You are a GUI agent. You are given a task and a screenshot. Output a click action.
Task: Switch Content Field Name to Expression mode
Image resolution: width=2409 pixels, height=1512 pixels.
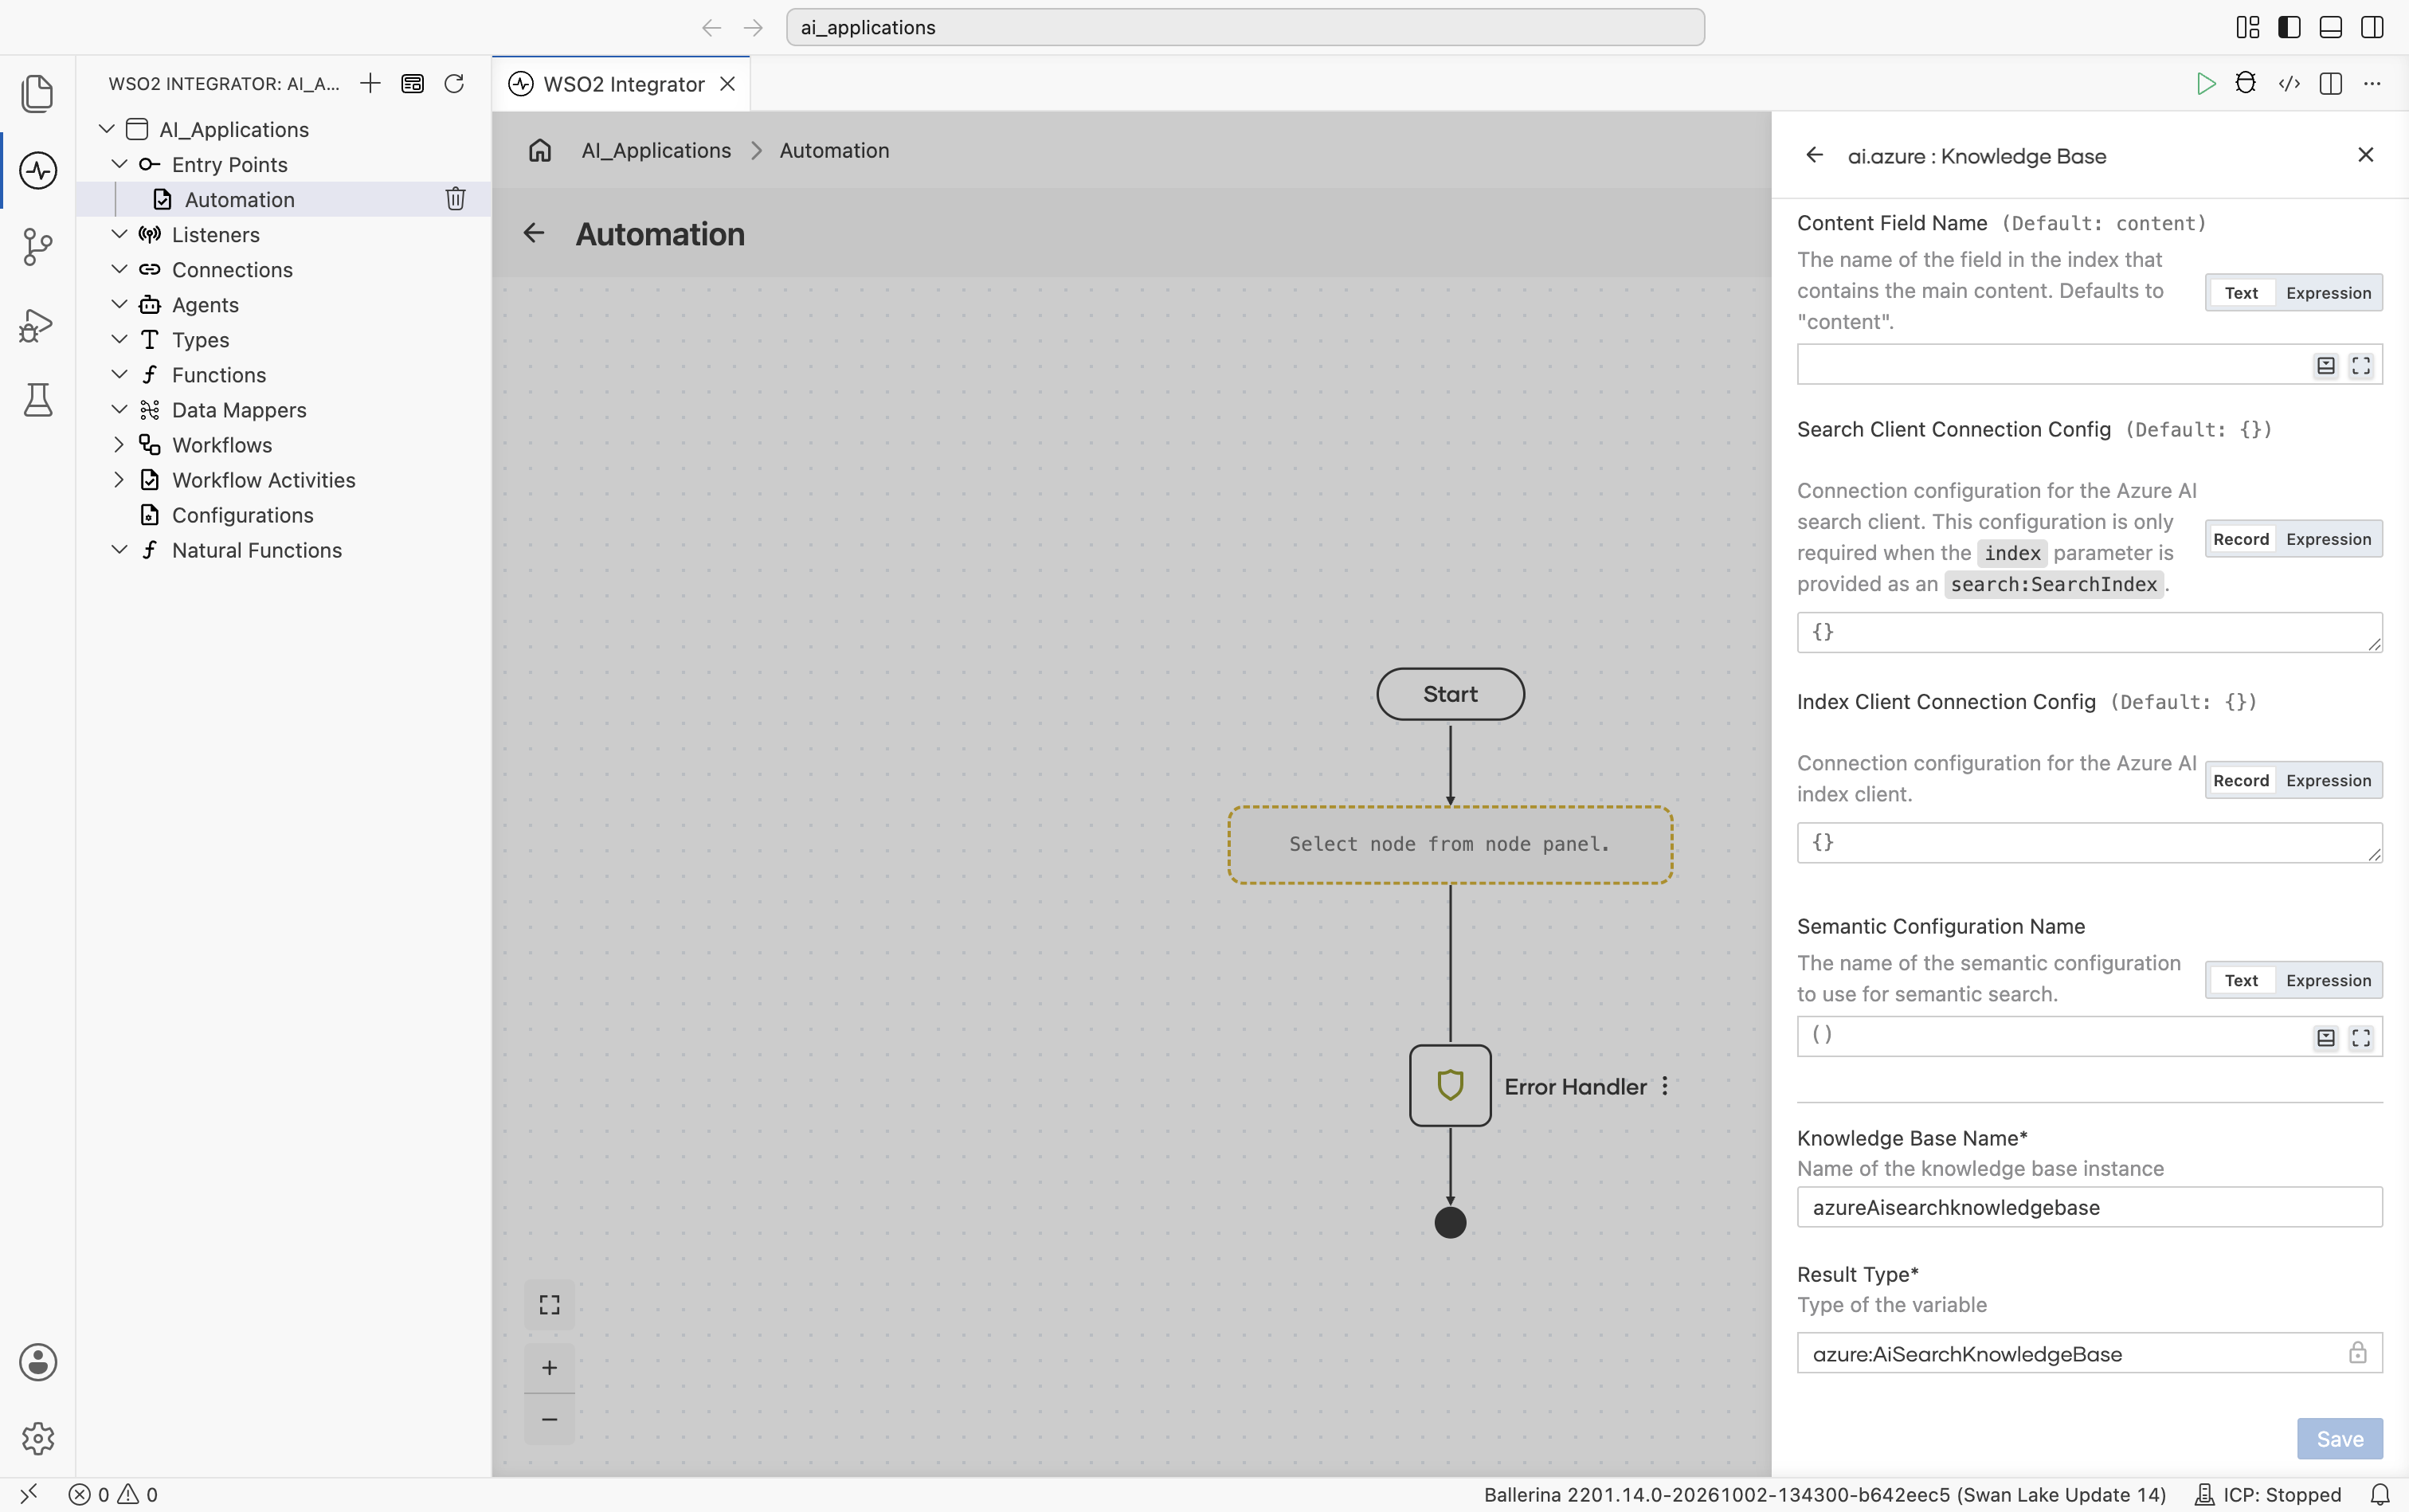point(2328,293)
